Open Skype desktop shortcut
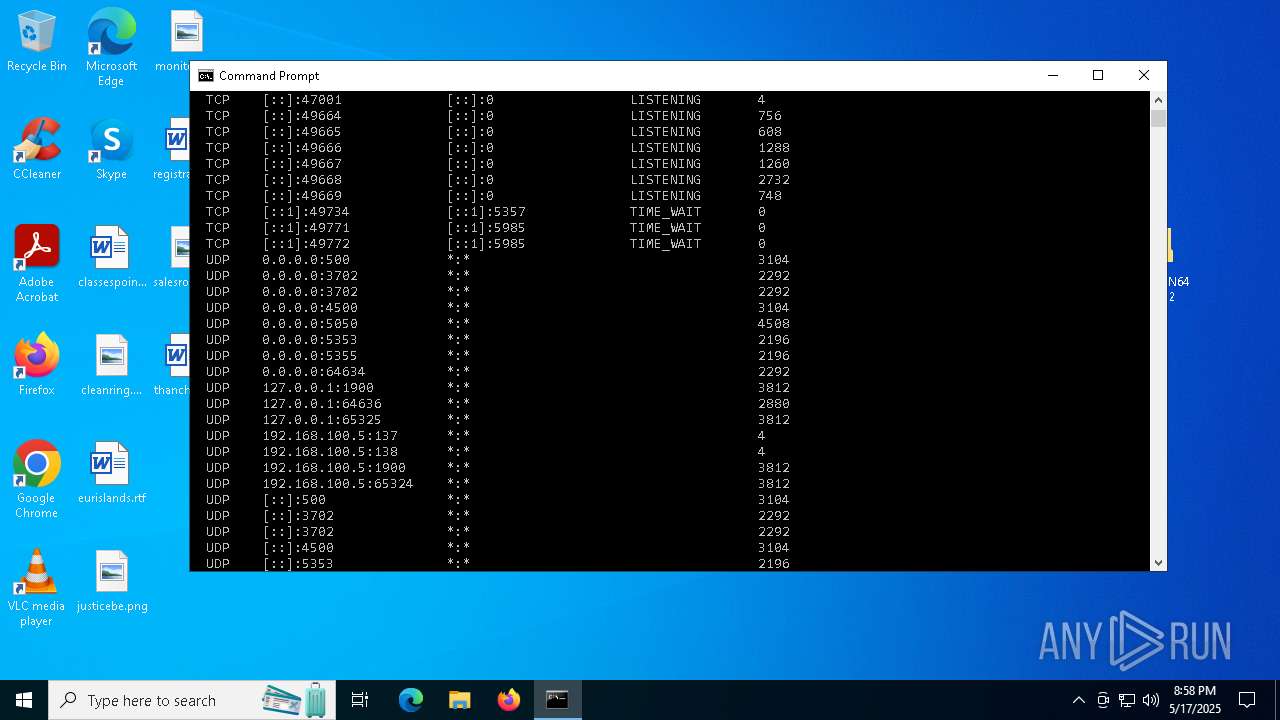 111,149
